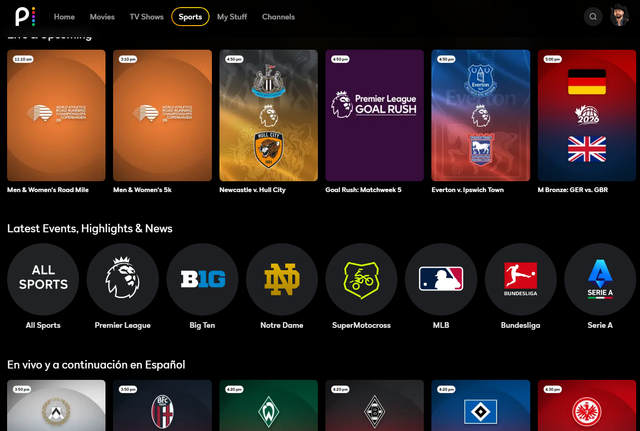Screen dimensions: 640x431
Task: Open Men & Women's 5k thumbnail
Action: (162, 116)
